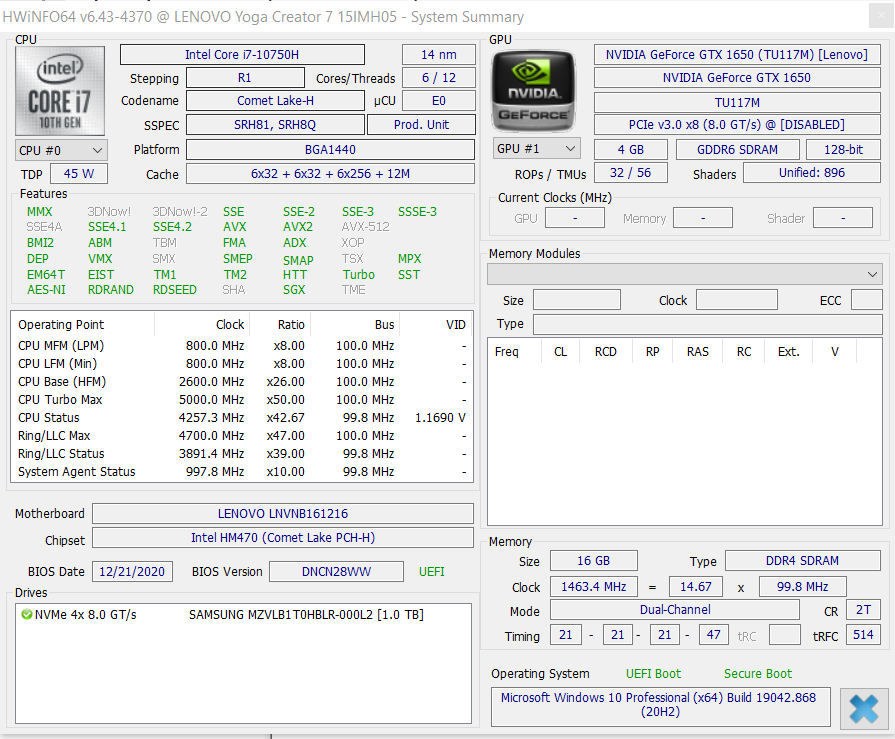Select the NVIDIA GeForce GTX 1650 (TU117M) [Lenovo] field

(737, 55)
